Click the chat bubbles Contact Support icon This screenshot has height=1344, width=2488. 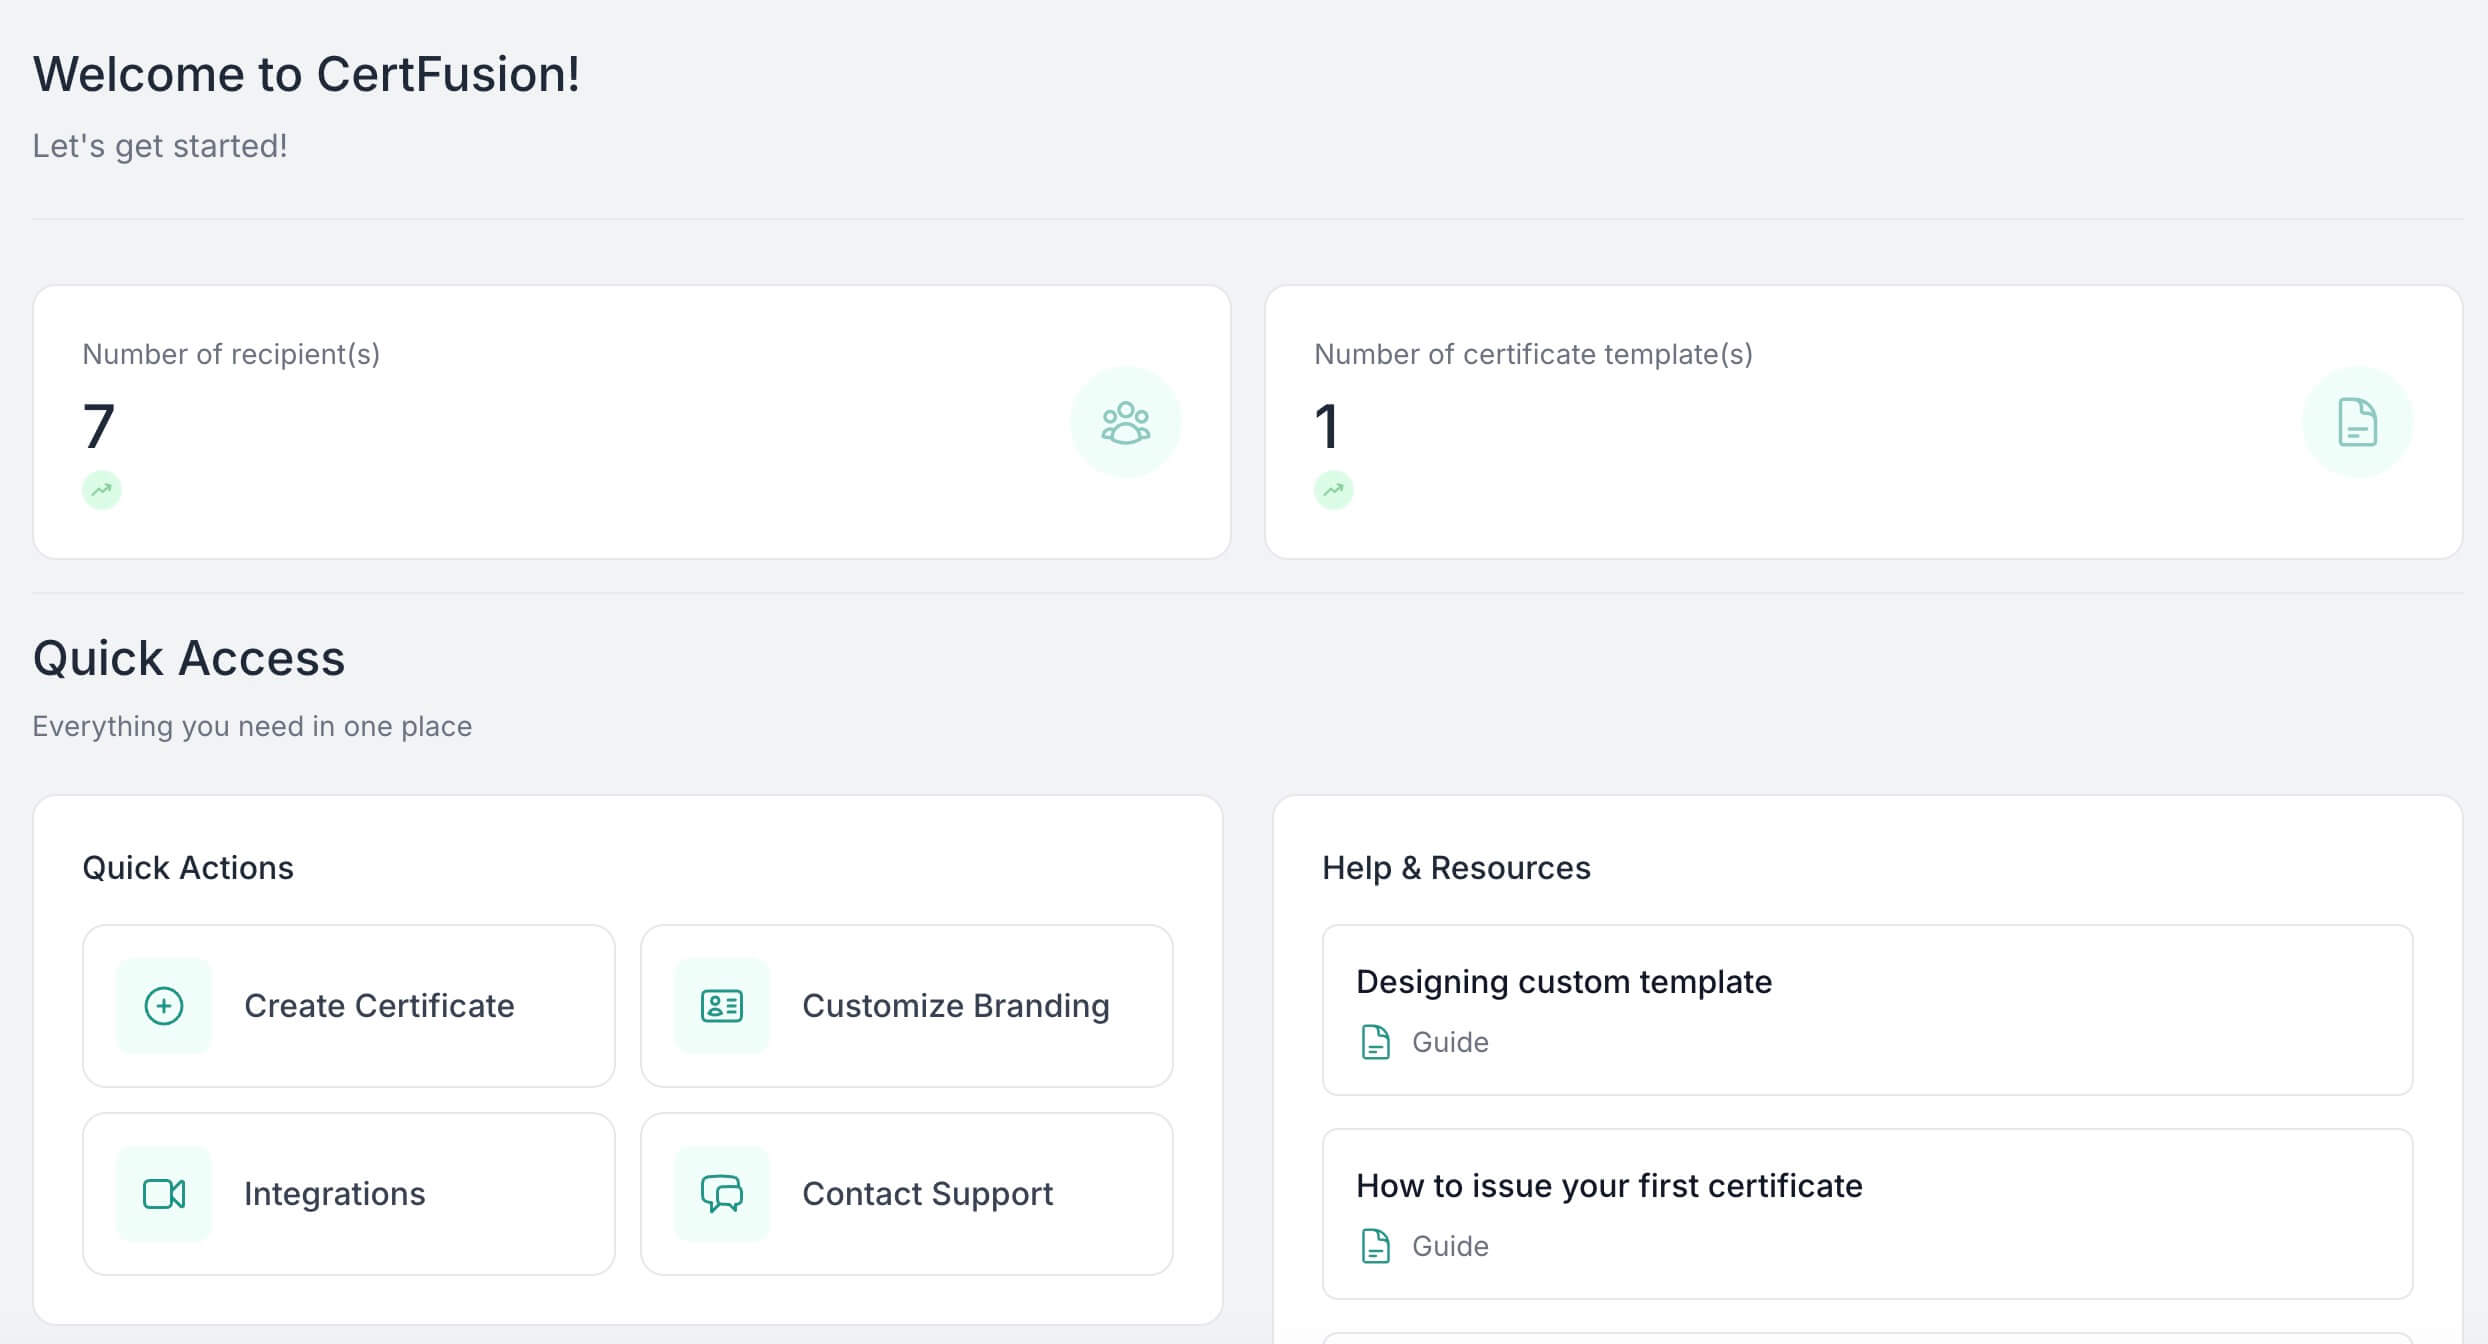click(x=721, y=1194)
